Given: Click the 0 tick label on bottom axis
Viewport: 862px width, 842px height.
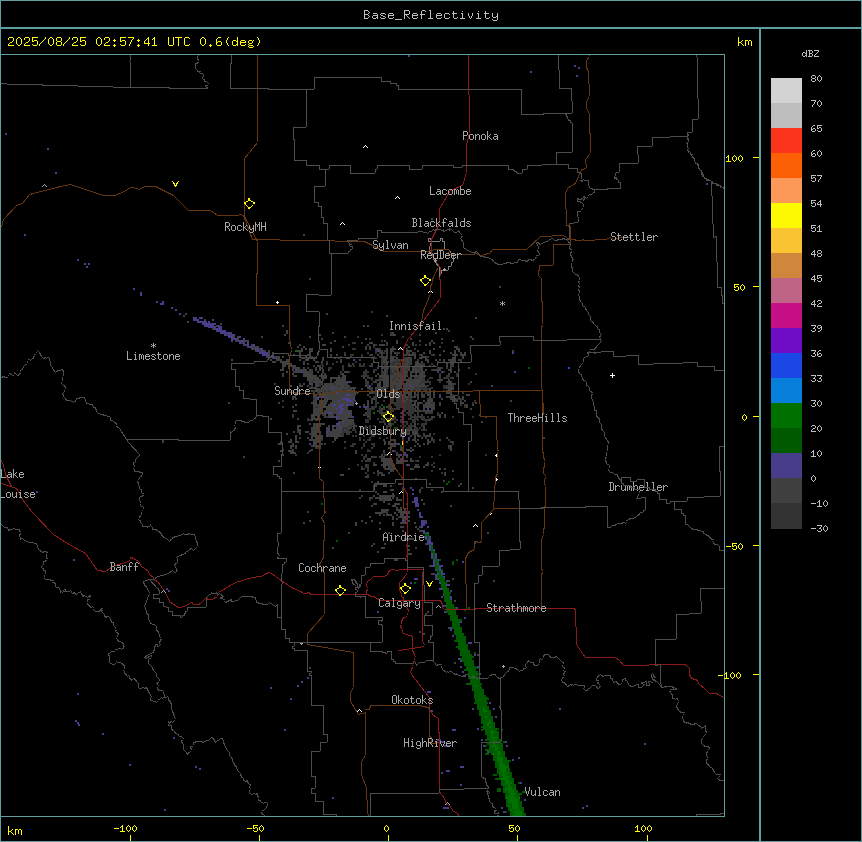Looking at the screenshot, I should pos(386,828).
